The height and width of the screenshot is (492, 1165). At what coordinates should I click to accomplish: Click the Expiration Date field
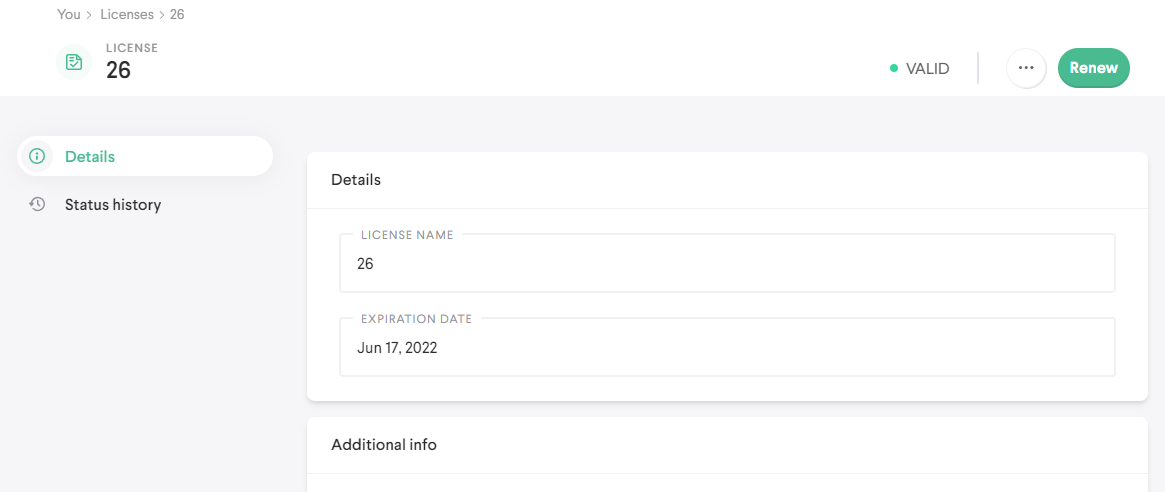coord(727,348)
